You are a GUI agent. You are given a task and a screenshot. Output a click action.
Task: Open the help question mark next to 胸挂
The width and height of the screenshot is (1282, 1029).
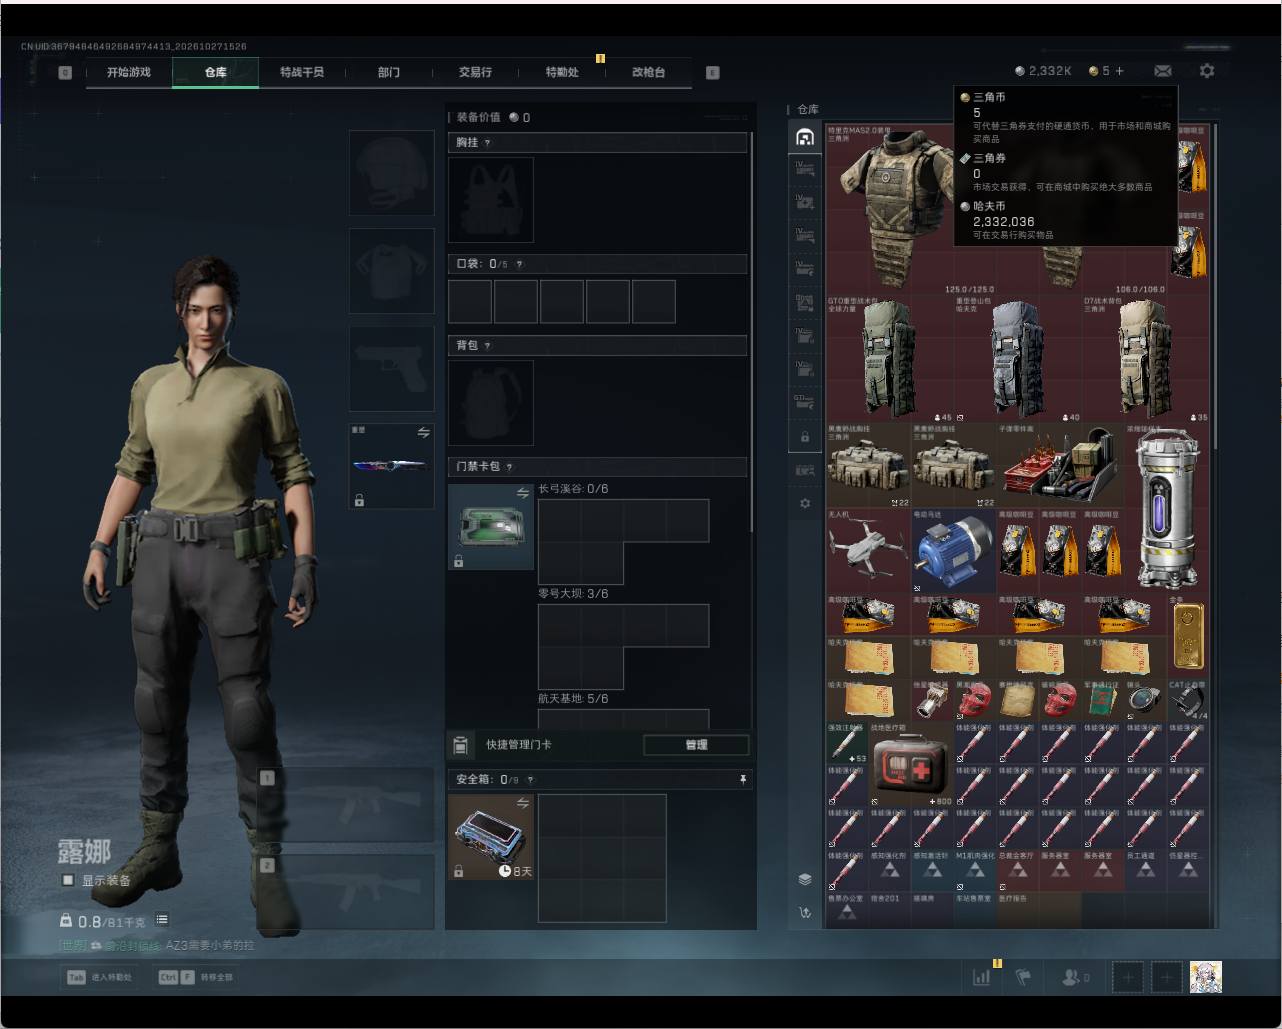488,143
